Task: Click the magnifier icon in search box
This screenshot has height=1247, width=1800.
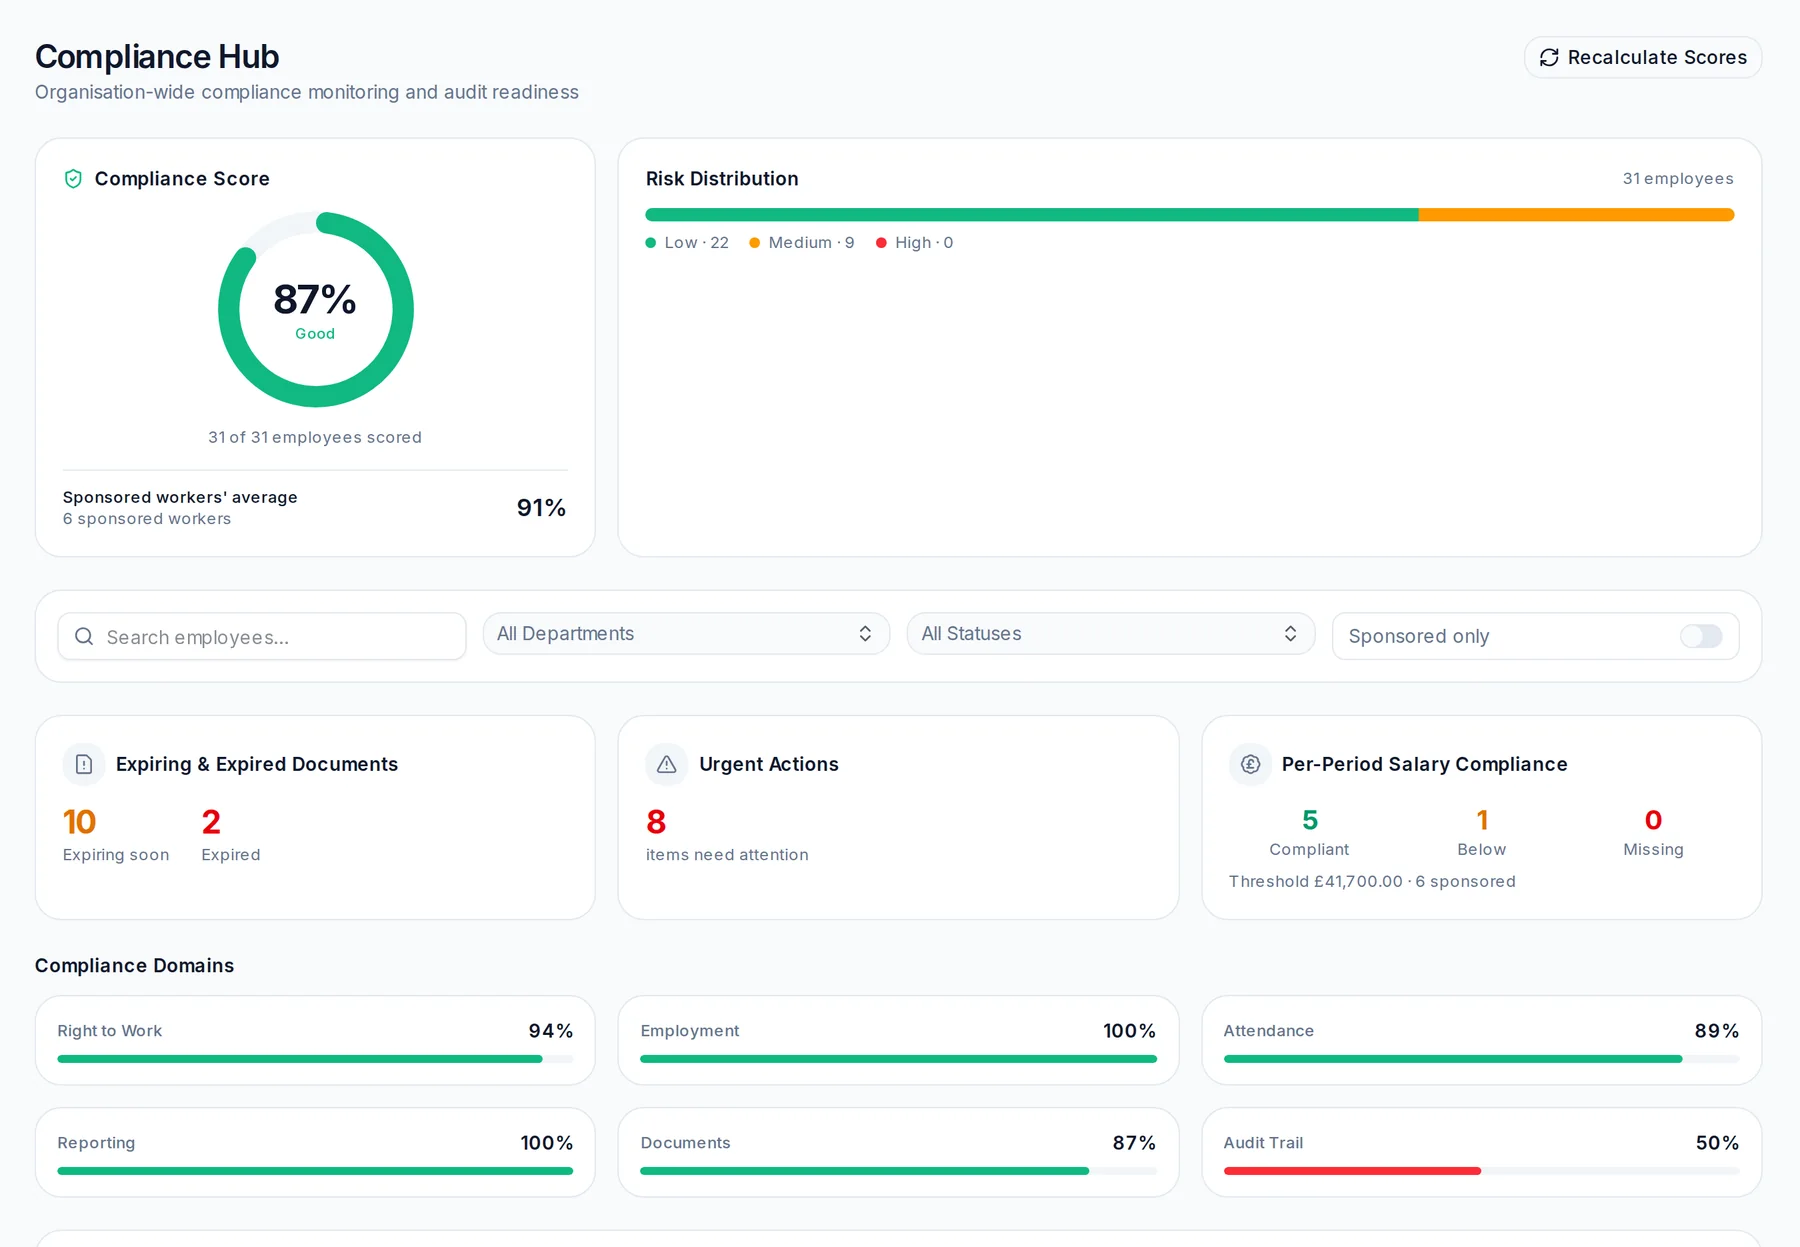Action: click(84, 637)
